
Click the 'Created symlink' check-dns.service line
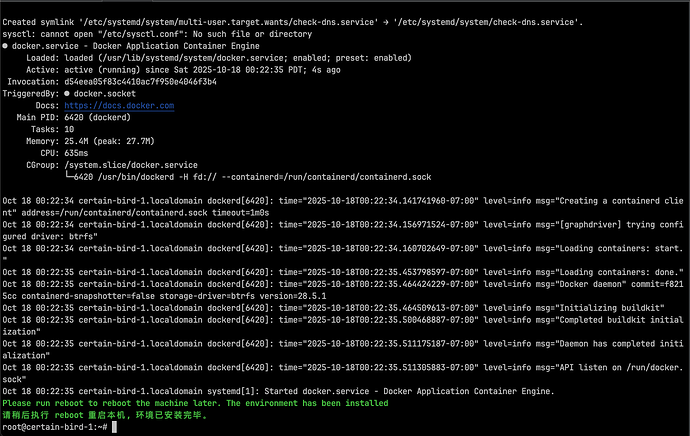point(293,22)
